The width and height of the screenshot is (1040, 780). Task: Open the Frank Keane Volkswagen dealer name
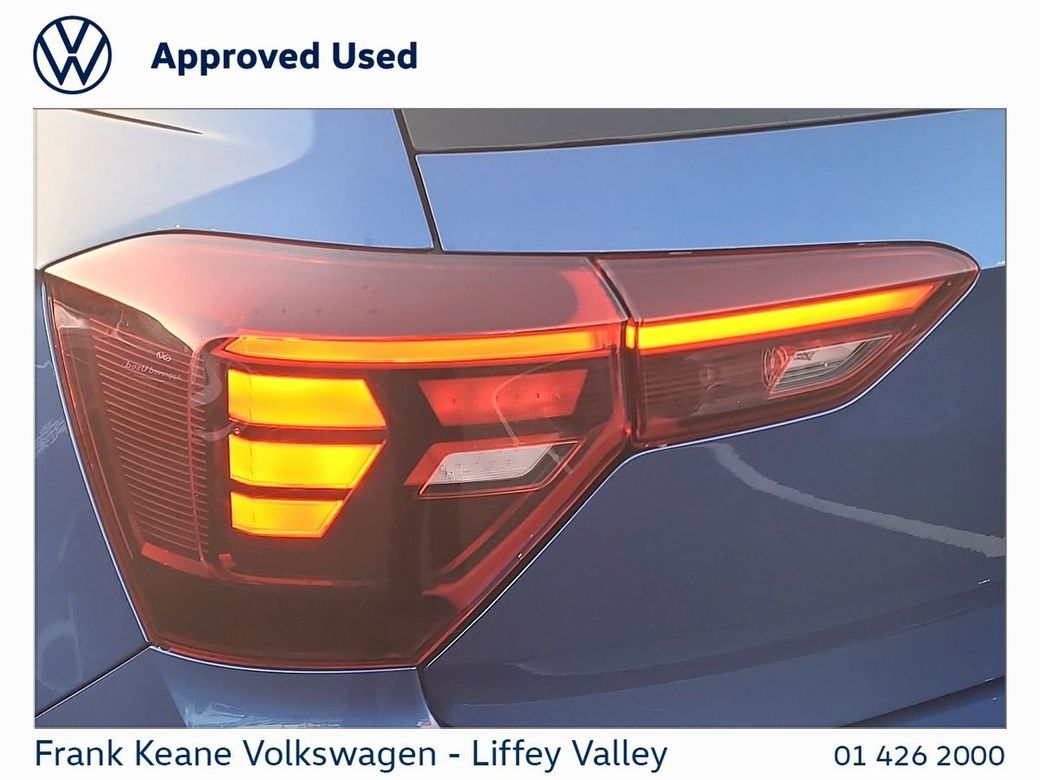[x=235, y=754]
